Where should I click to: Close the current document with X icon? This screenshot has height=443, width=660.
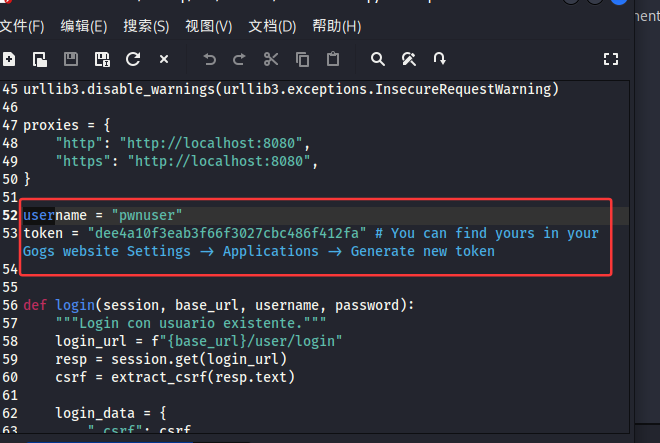[x=164, y=59]
